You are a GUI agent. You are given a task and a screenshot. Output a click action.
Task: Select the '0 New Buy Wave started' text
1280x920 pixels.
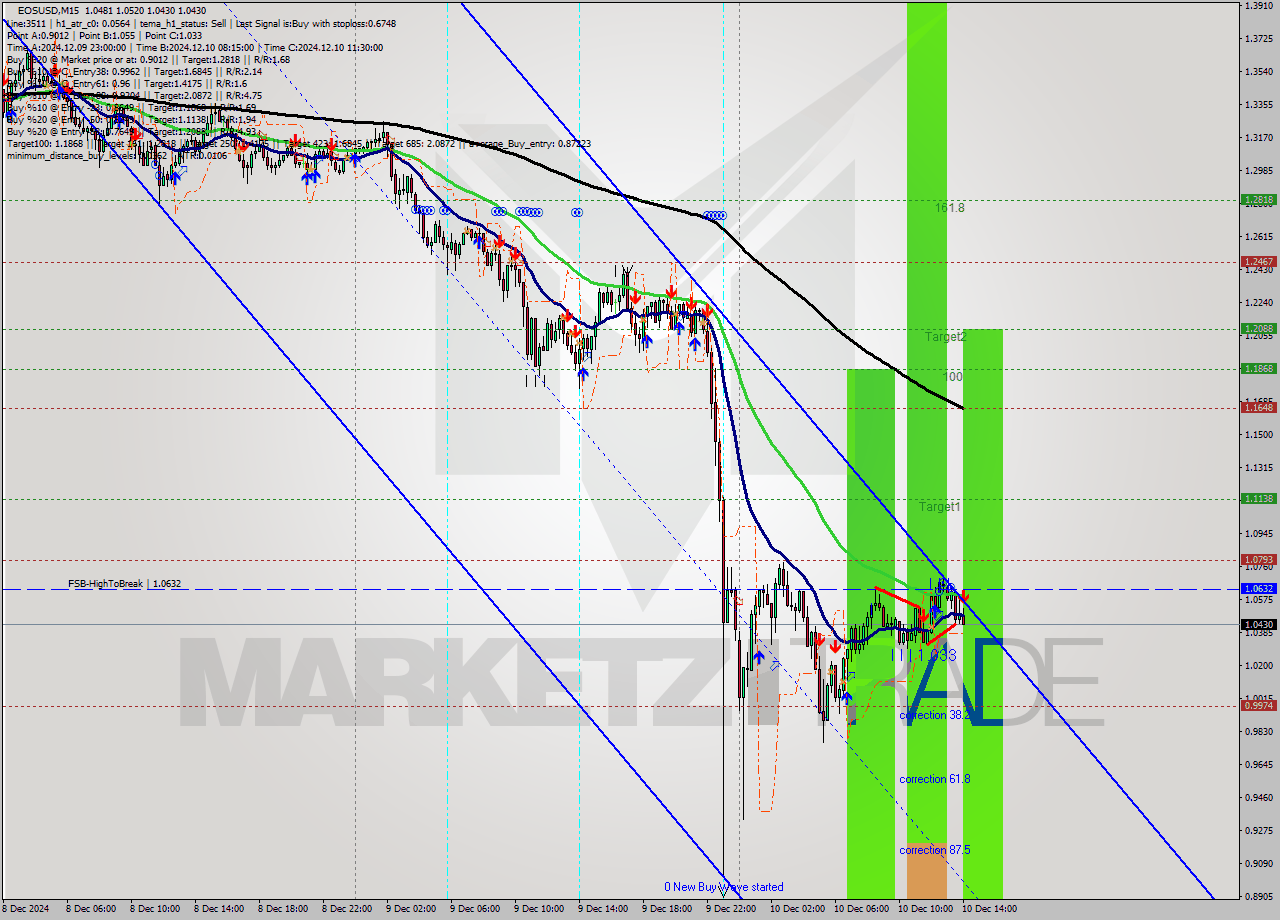724,887
